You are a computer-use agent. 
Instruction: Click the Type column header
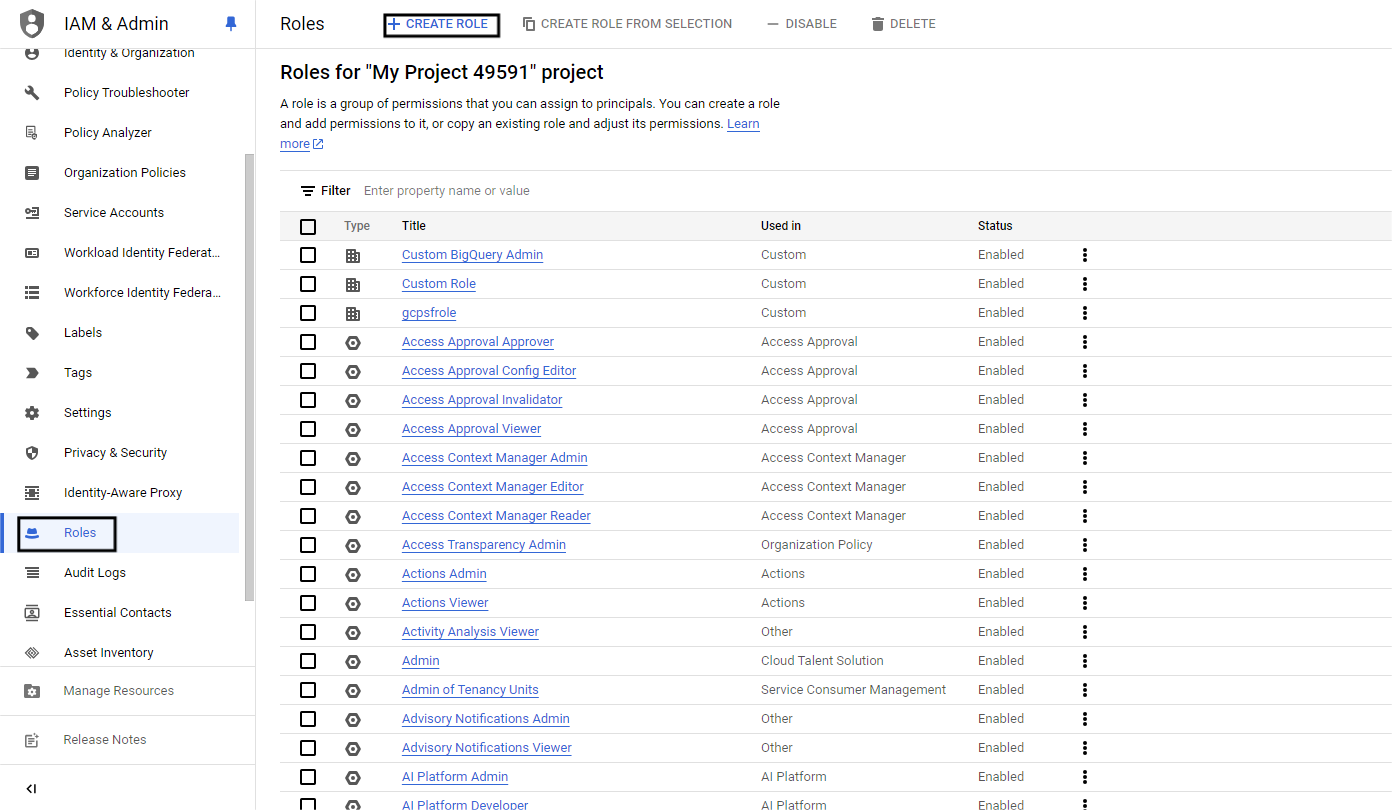357,226
